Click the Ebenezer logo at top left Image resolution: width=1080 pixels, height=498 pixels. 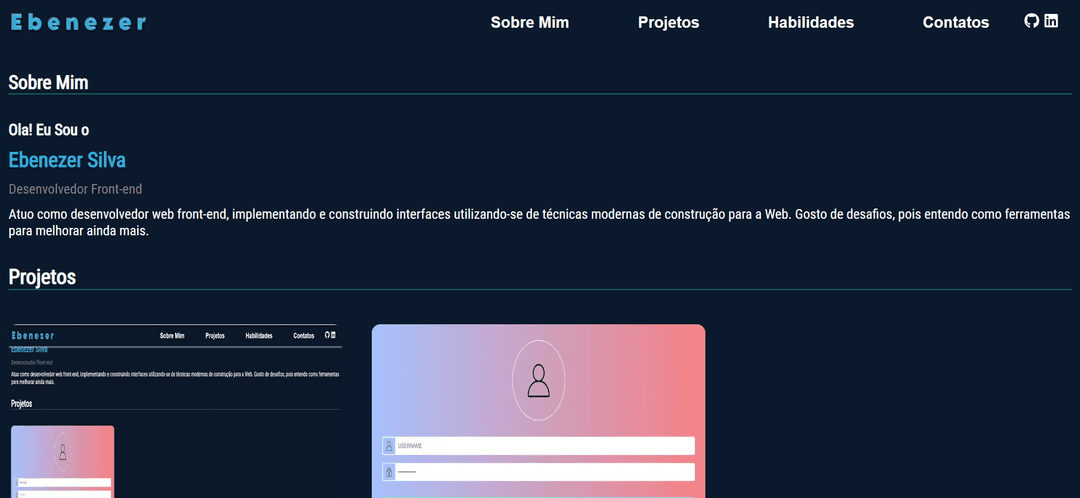[78, 22]
